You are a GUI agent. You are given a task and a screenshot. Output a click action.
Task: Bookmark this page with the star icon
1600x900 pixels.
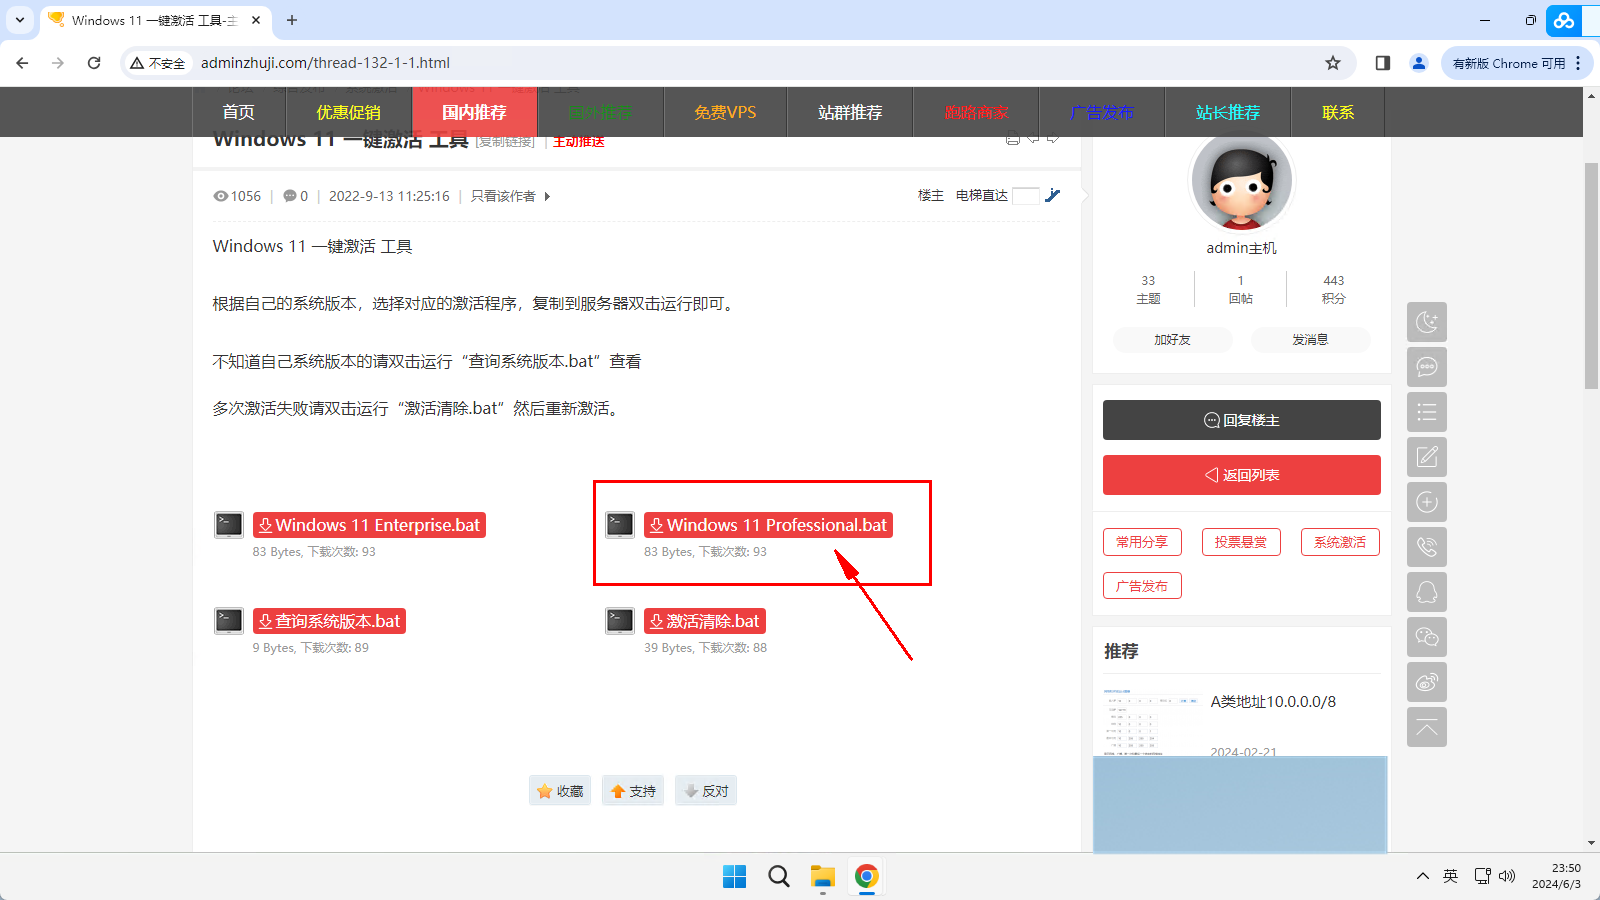coord(1332,63)
